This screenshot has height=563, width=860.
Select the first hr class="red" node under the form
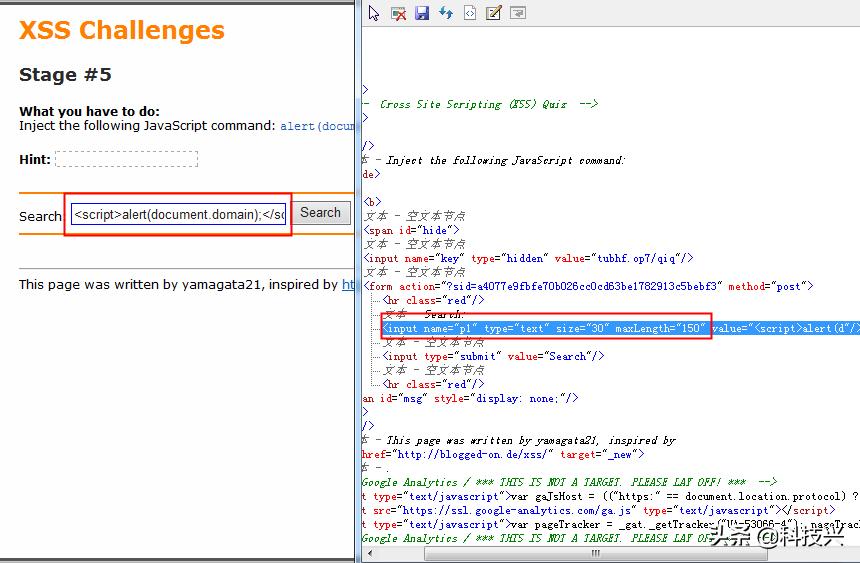[x=433, y=300]
